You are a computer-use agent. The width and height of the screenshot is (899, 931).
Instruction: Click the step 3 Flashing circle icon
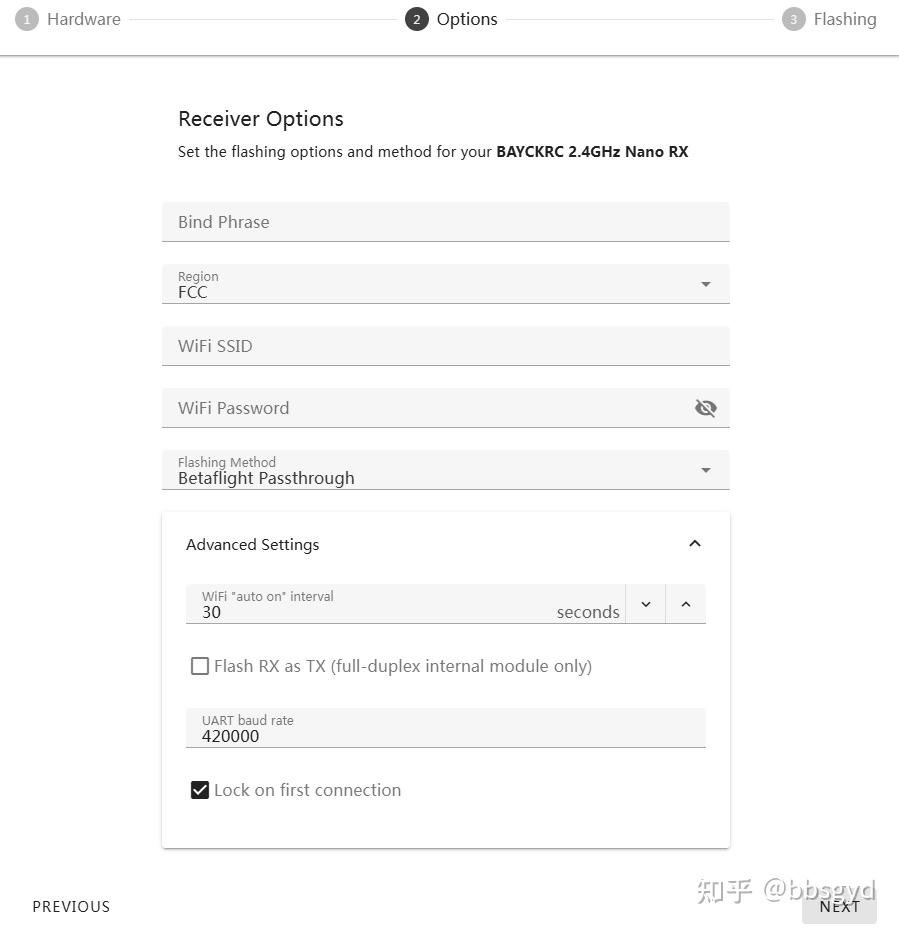tap(793, 19)
